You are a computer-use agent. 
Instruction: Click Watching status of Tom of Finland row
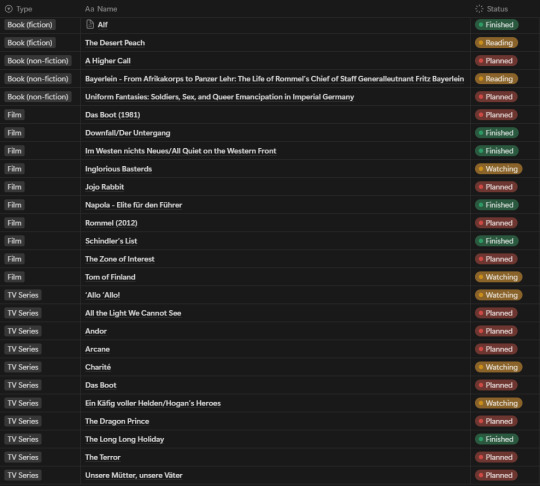click(x=498, y=277)
